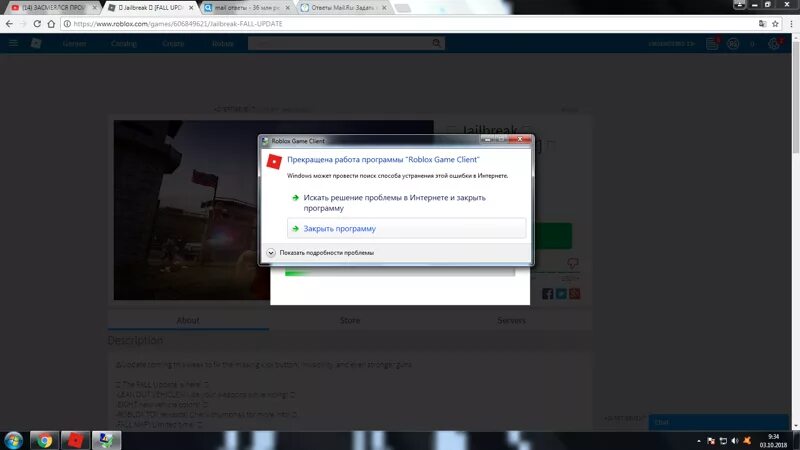
Task: Click the green launch progress bar
Action: coord(399,272)
